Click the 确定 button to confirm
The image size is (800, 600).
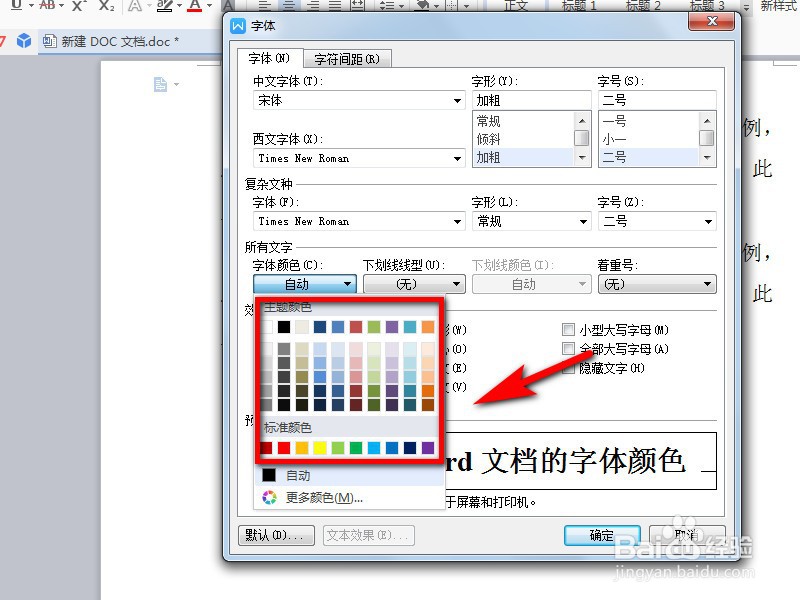pos(601,535)
